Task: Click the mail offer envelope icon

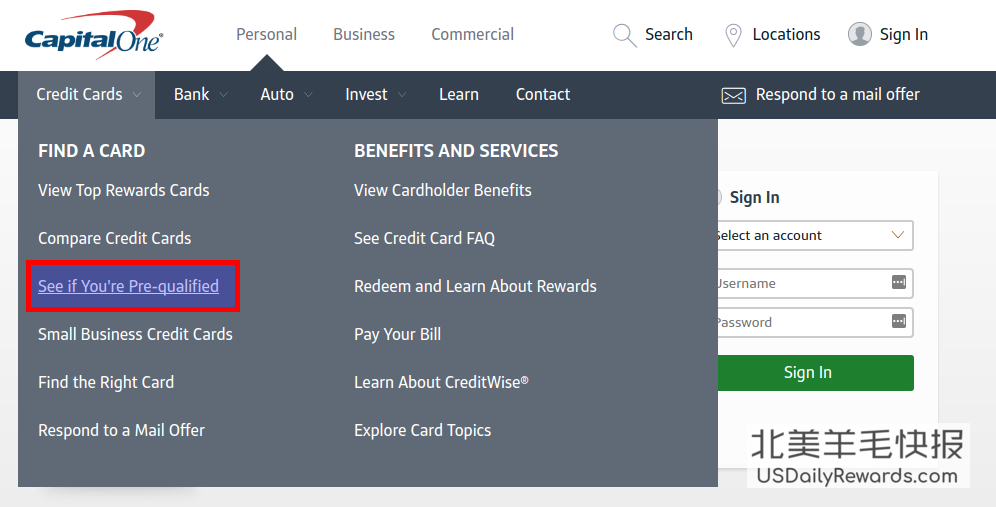Action: point(733,95)
